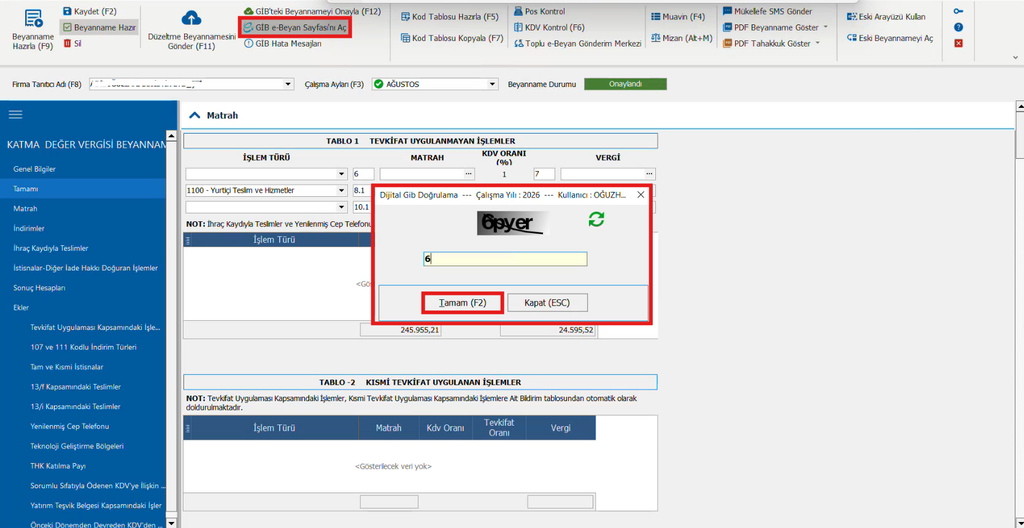Open GİB Hata Mesajları info icon
This screenshot has width=1024, height=528.
[248, 44]
